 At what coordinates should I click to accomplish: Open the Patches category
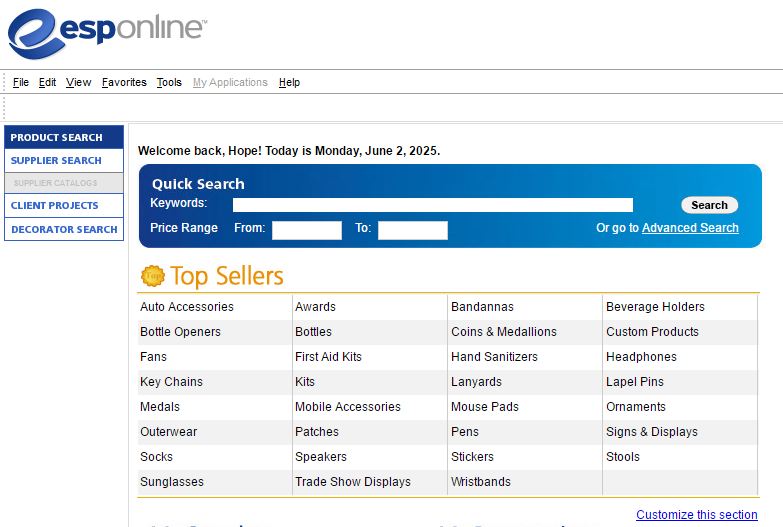tap(317, 432)
